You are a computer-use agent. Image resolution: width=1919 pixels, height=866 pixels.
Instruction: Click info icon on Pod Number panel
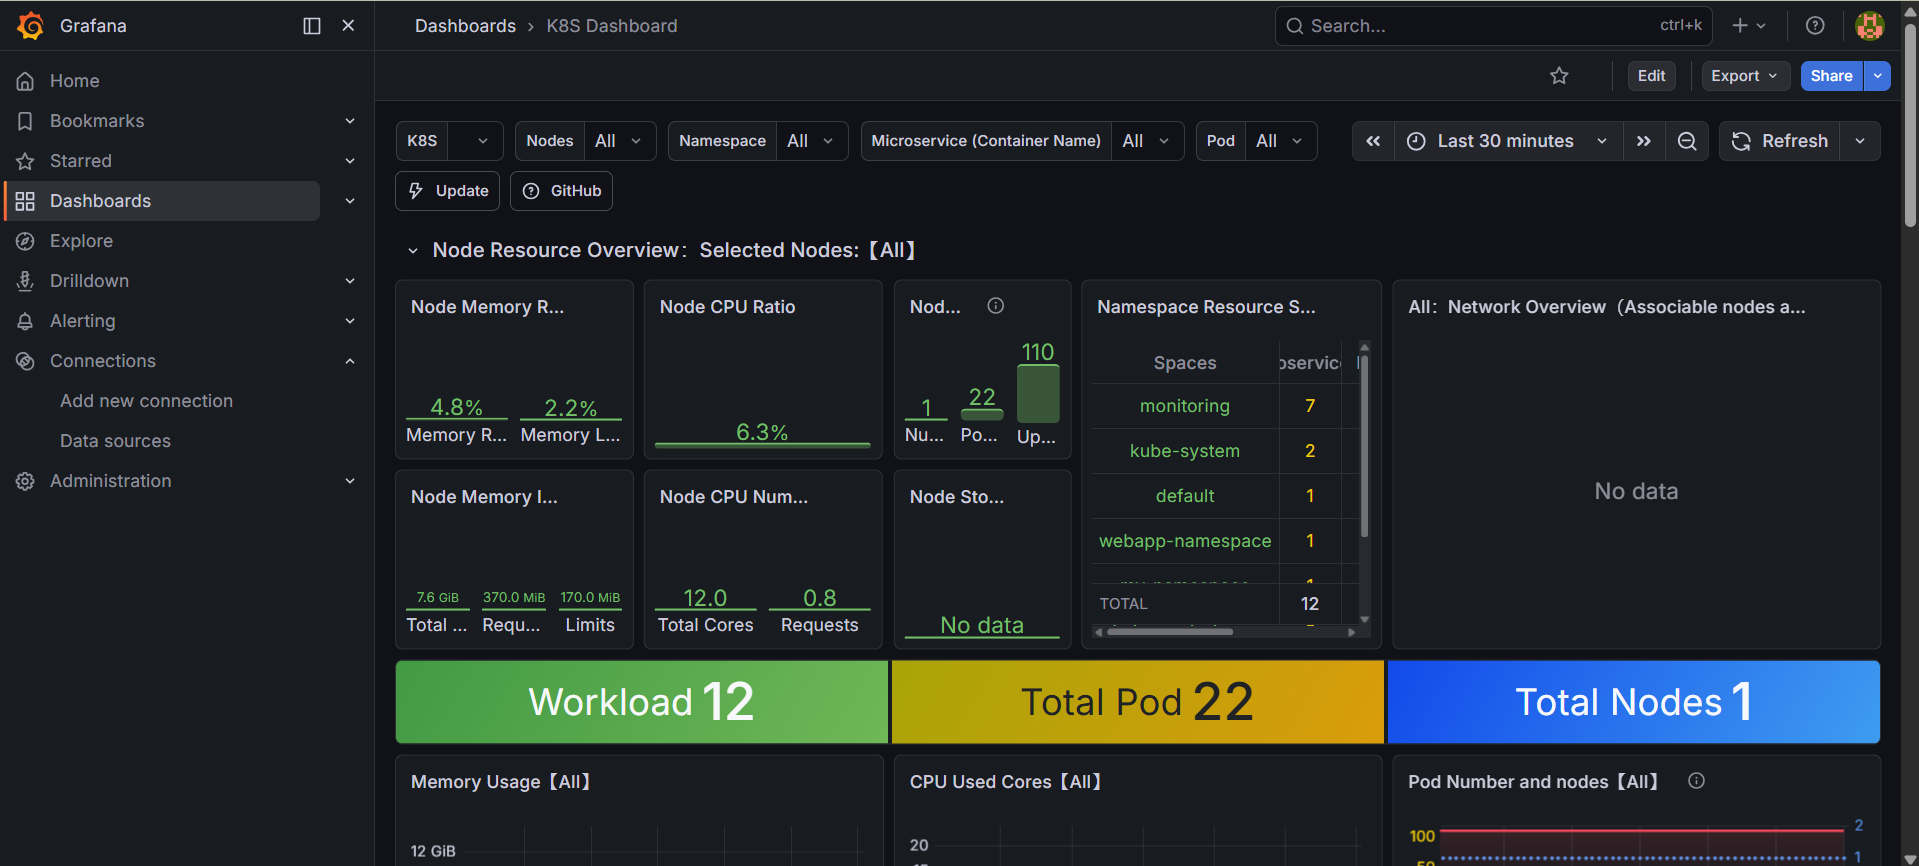[1696, 781]
